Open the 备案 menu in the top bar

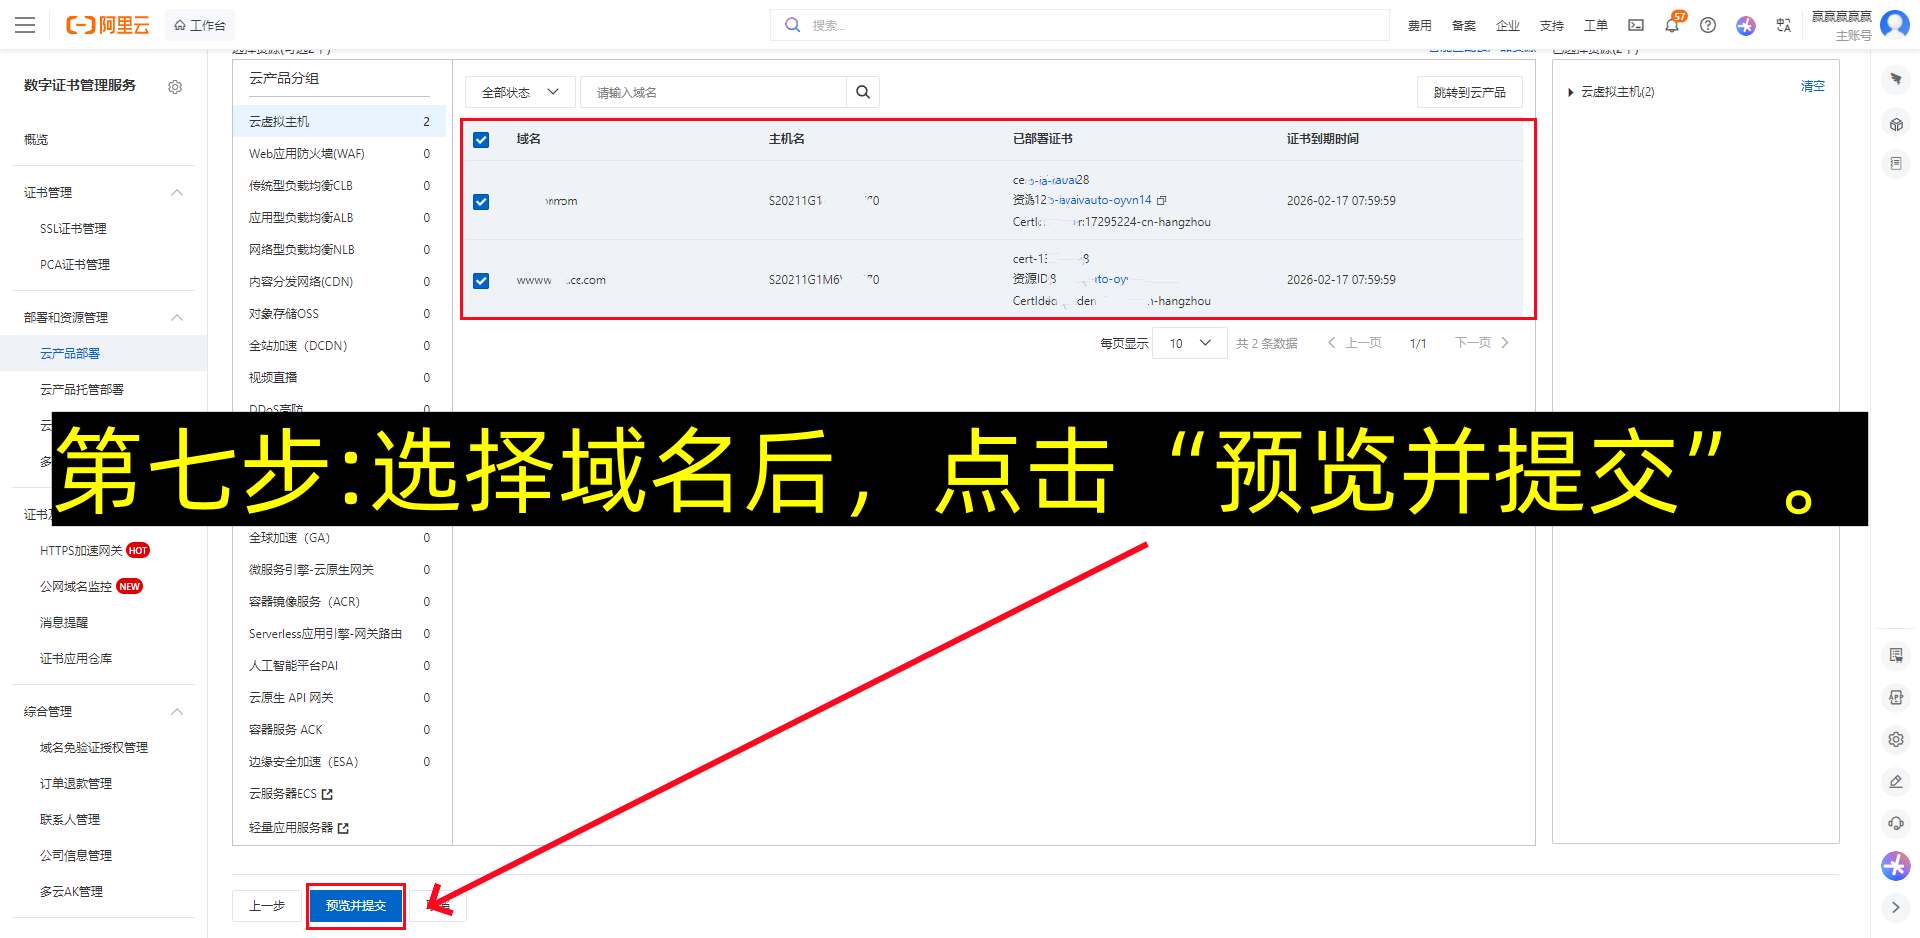point(1463,25)
